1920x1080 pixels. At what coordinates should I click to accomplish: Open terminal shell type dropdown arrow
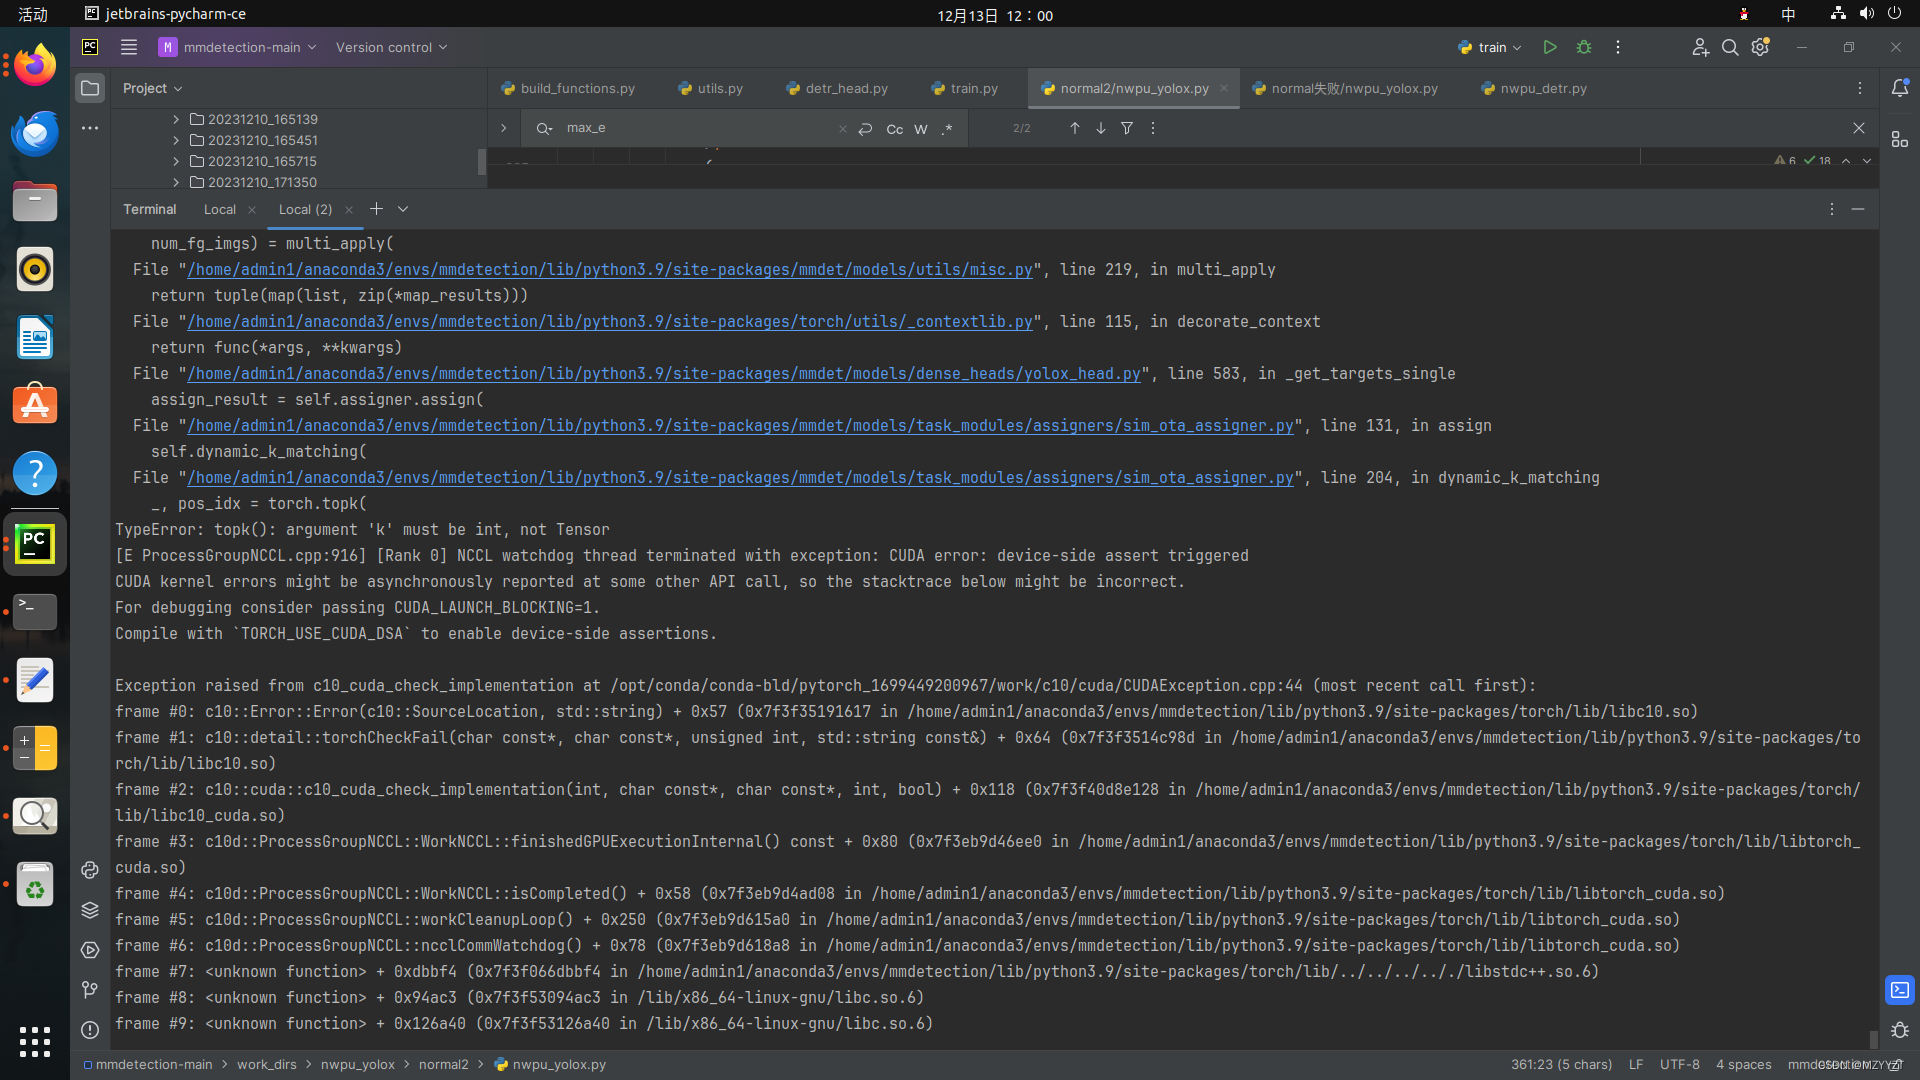403,209
